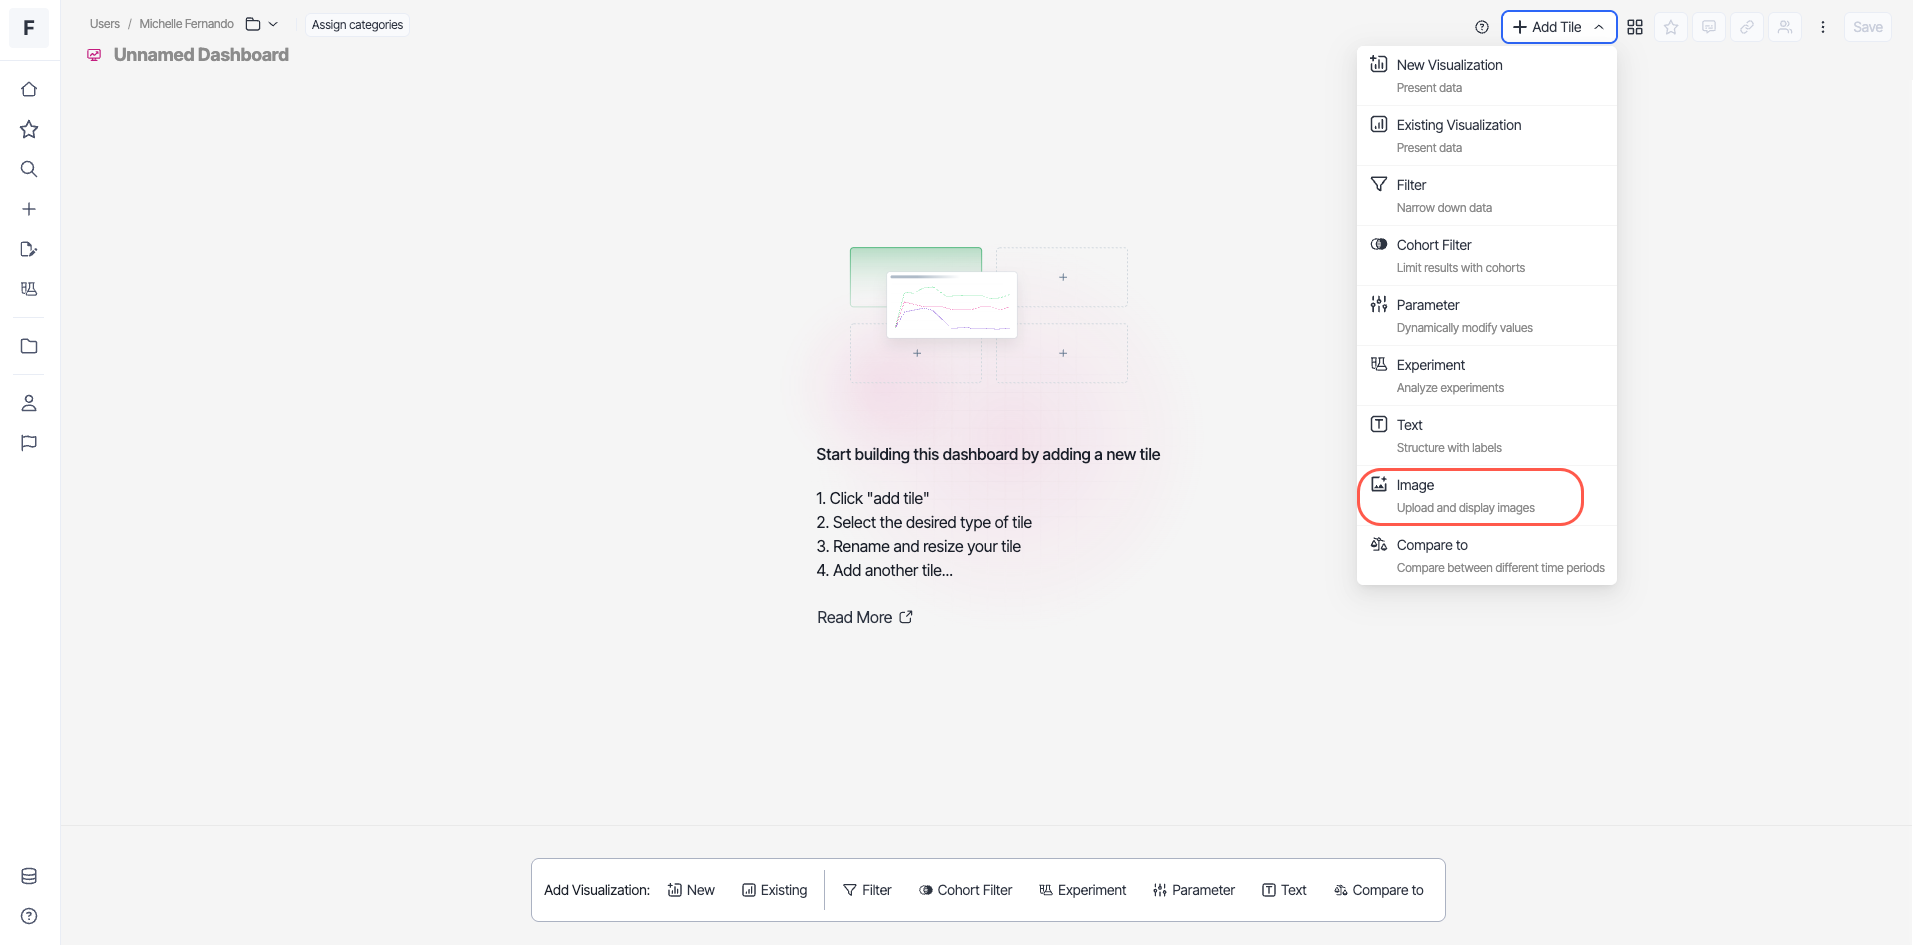Add Parameter from the bottom toolbar
The height and width of the screenshot is (945, 1913).
coord(1194,890)
